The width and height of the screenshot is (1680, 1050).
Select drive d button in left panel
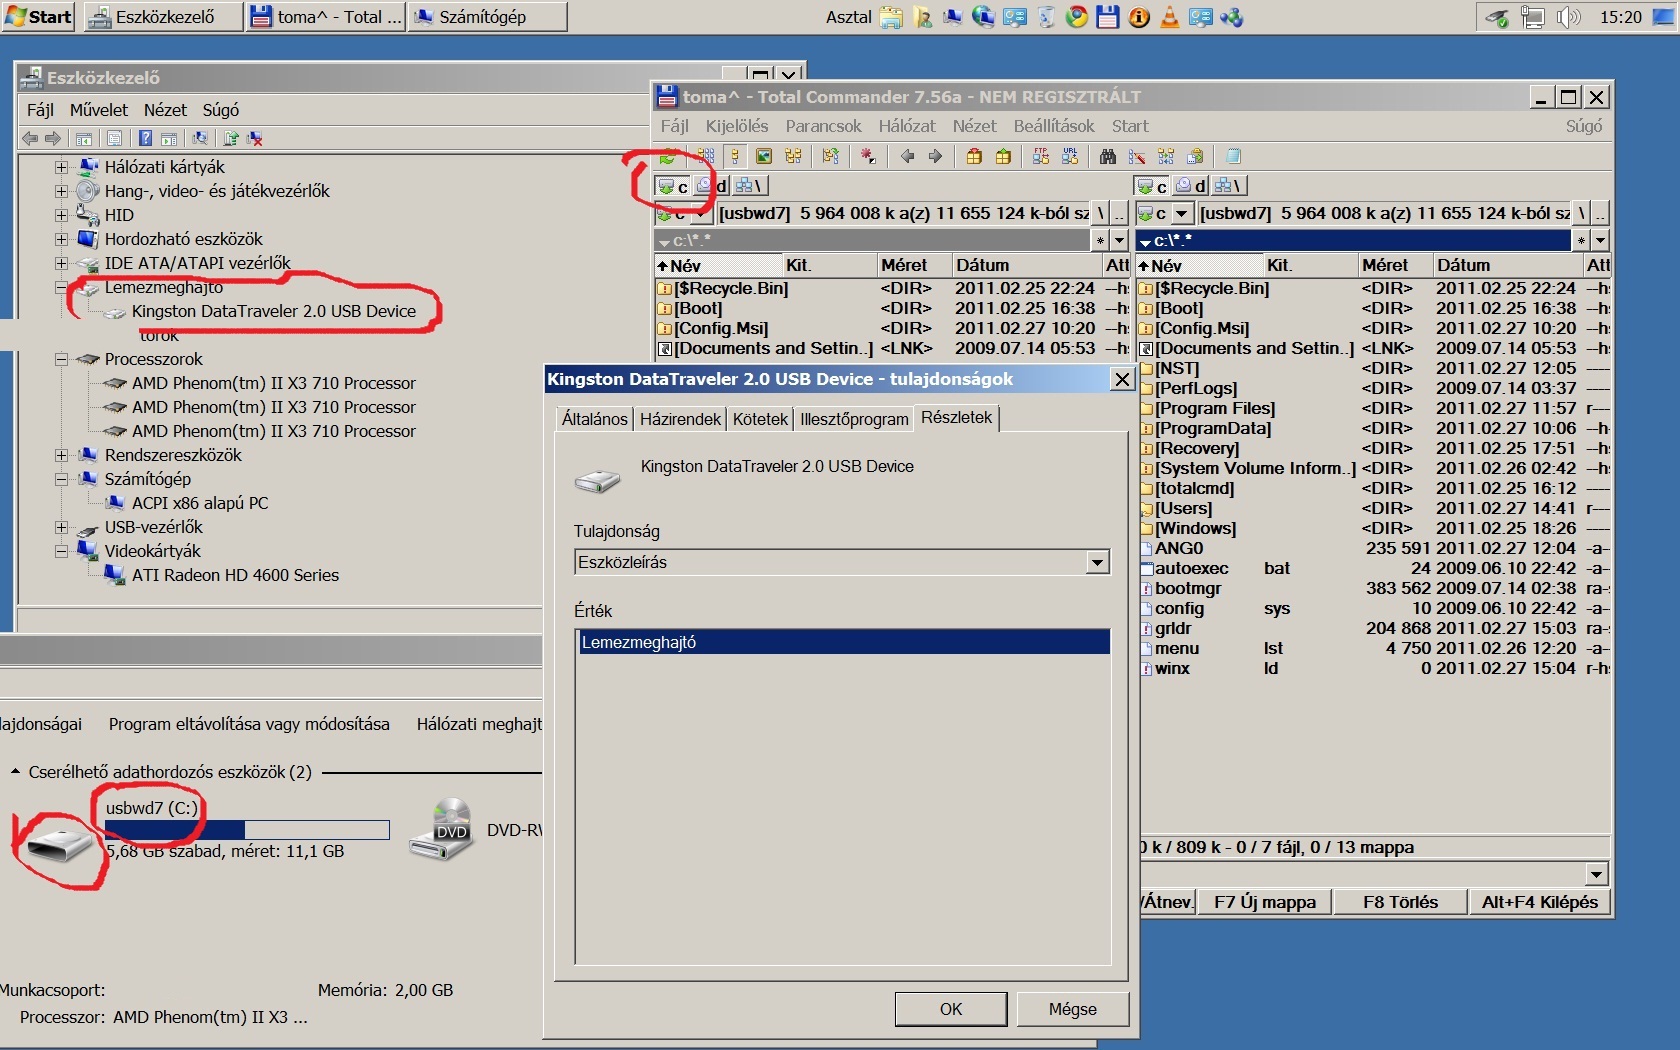[x=711, y=186]
